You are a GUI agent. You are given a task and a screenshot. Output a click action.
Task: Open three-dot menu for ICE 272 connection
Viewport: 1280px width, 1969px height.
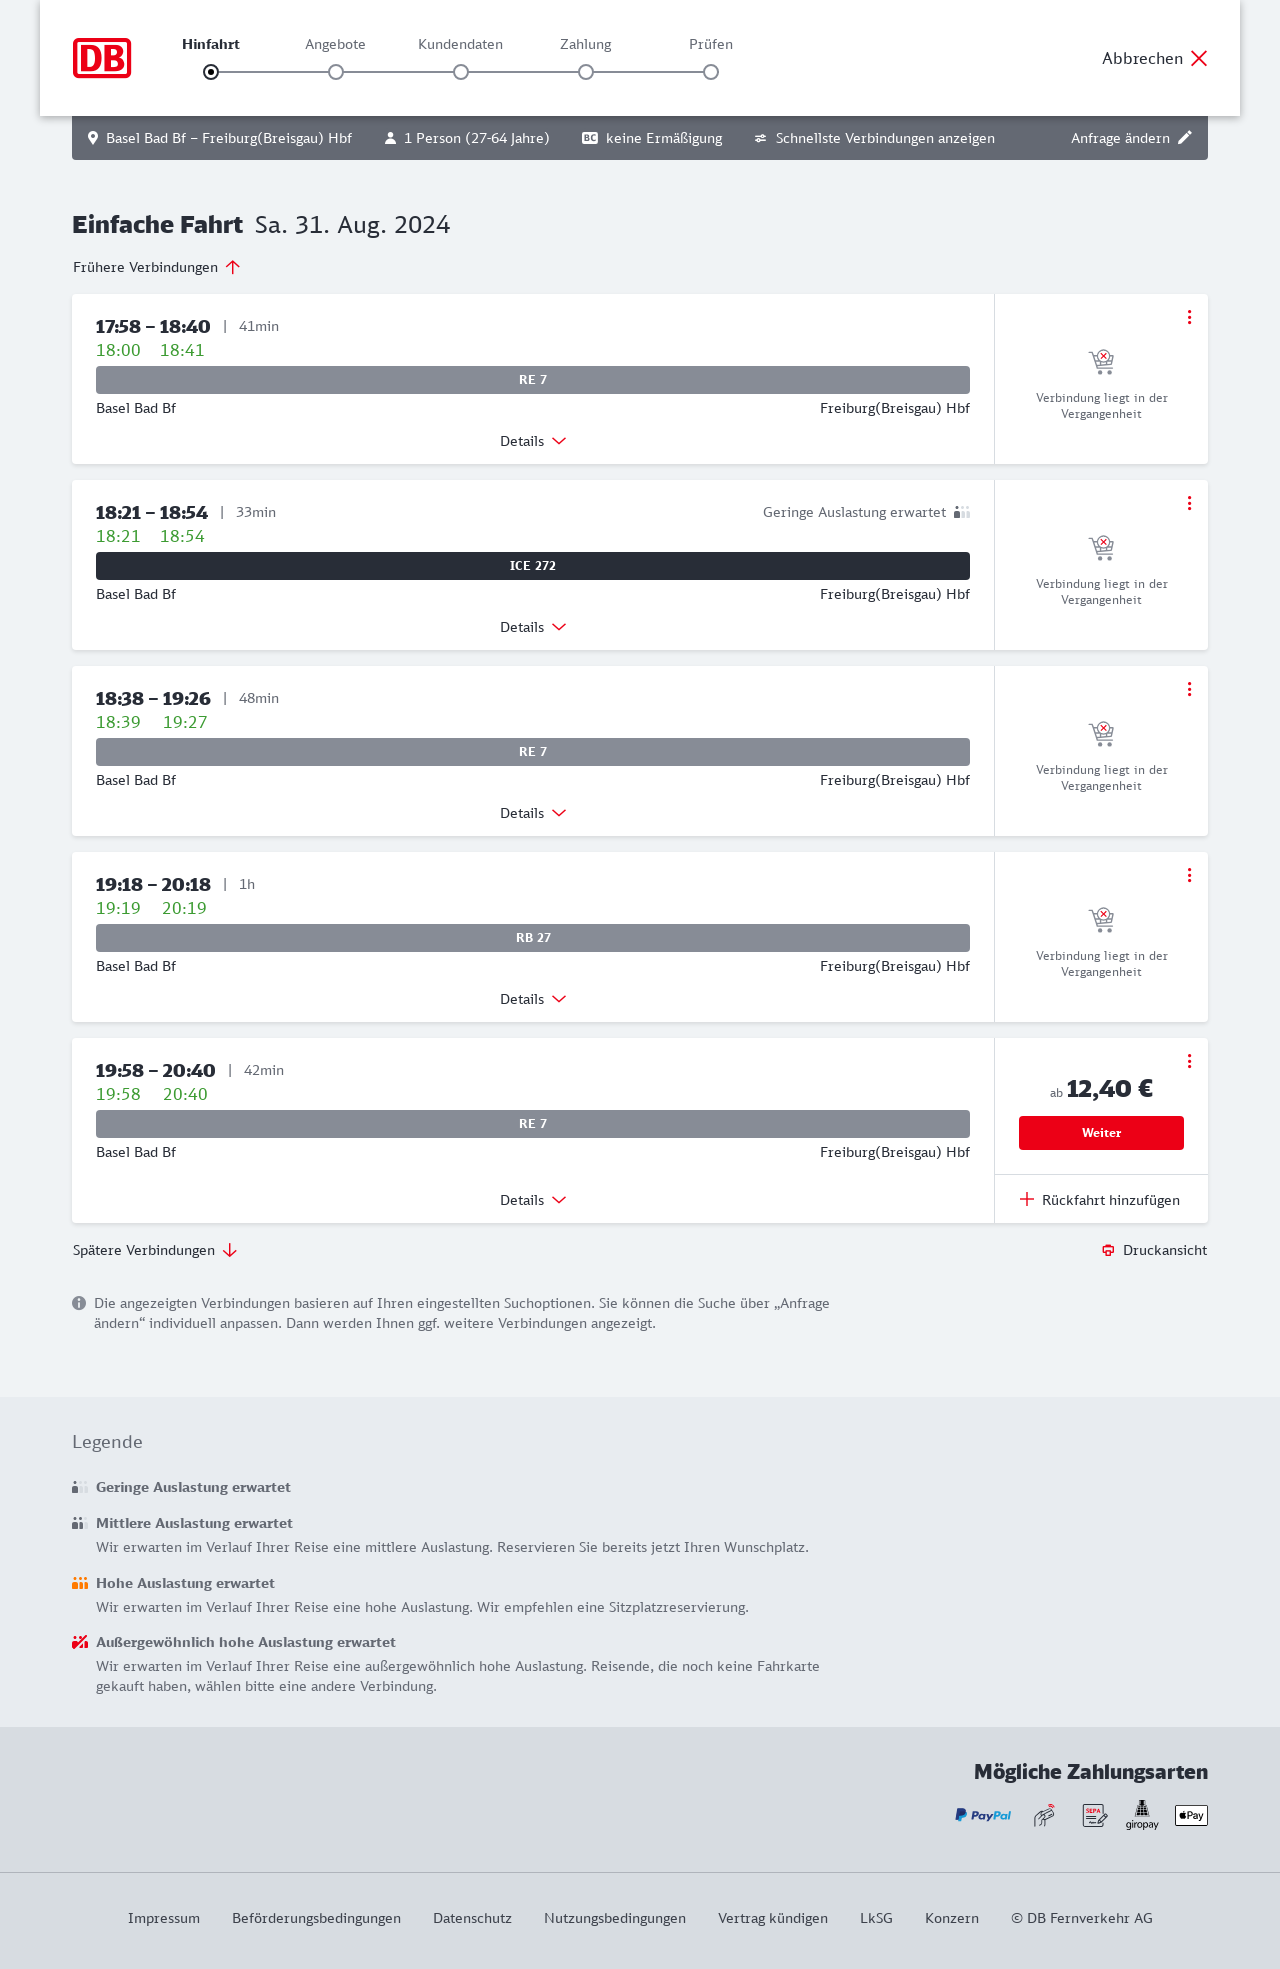[1189, 503]
